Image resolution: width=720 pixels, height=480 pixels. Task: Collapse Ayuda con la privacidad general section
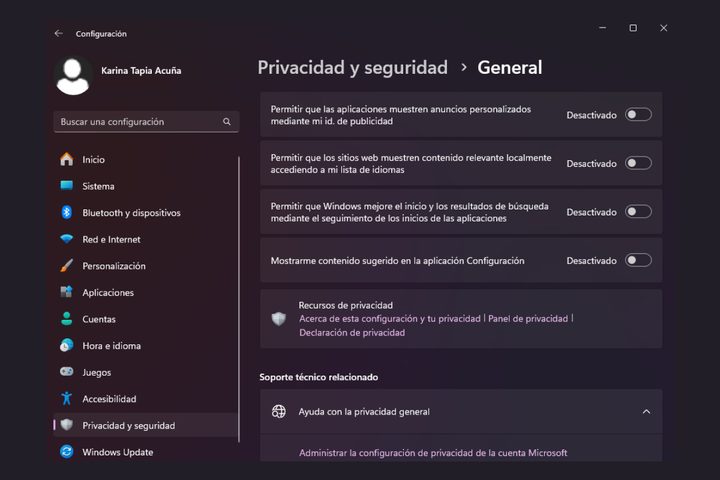(x=646, y=412)
